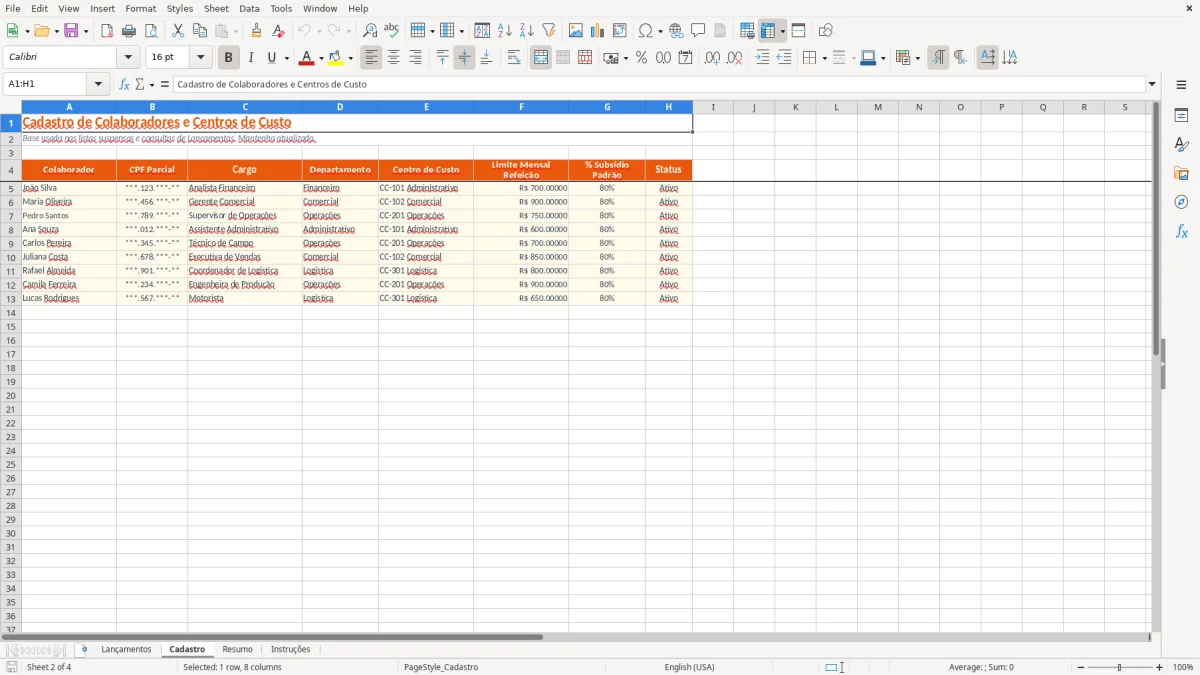Toggle Align Left for cells
The image size is (1200, 675).
(371, 58)
